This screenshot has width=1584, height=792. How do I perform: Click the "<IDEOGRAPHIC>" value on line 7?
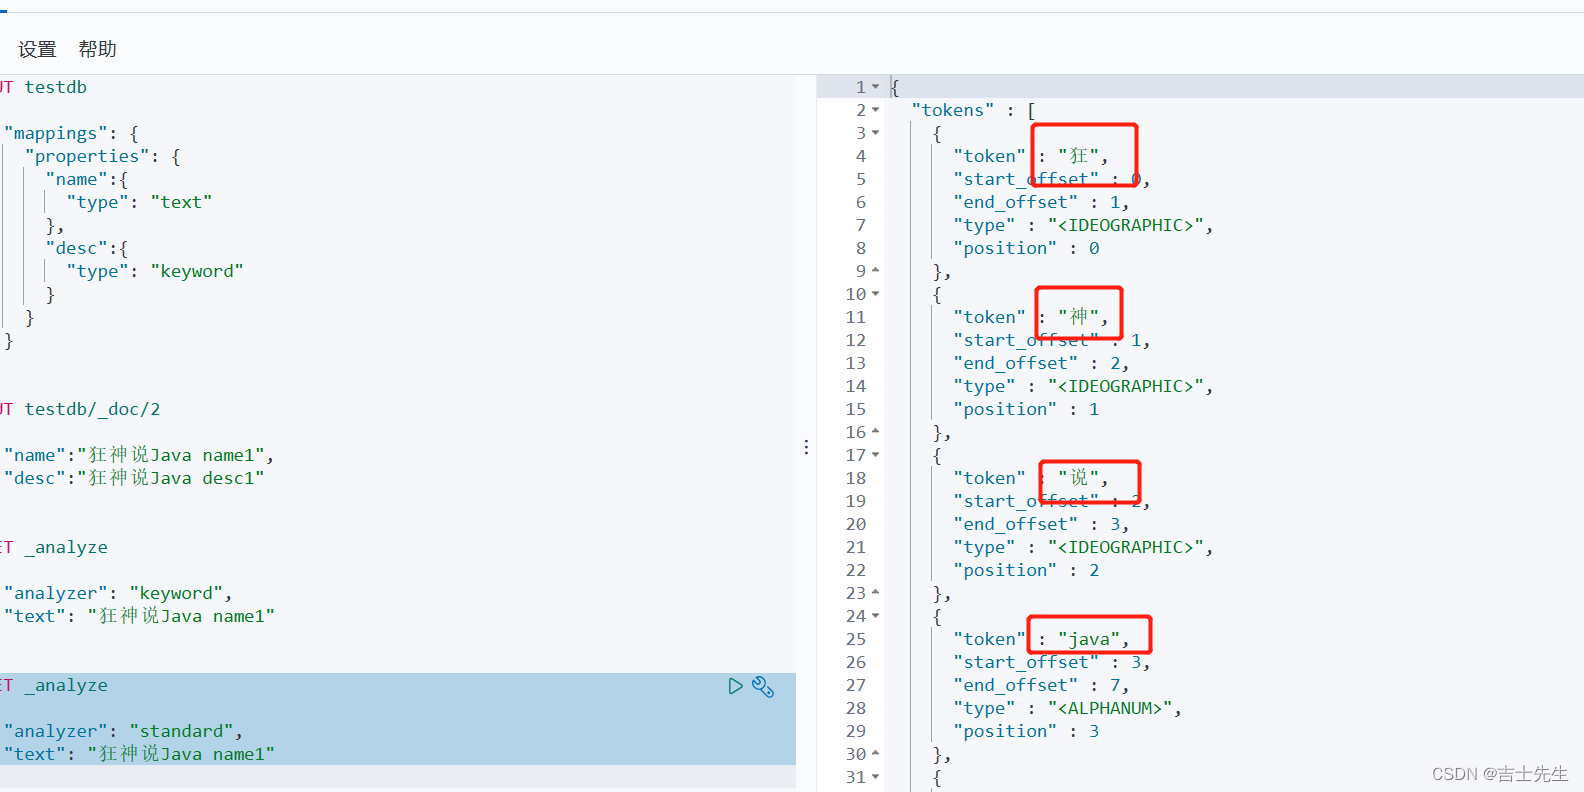[x=1126, y=225]
